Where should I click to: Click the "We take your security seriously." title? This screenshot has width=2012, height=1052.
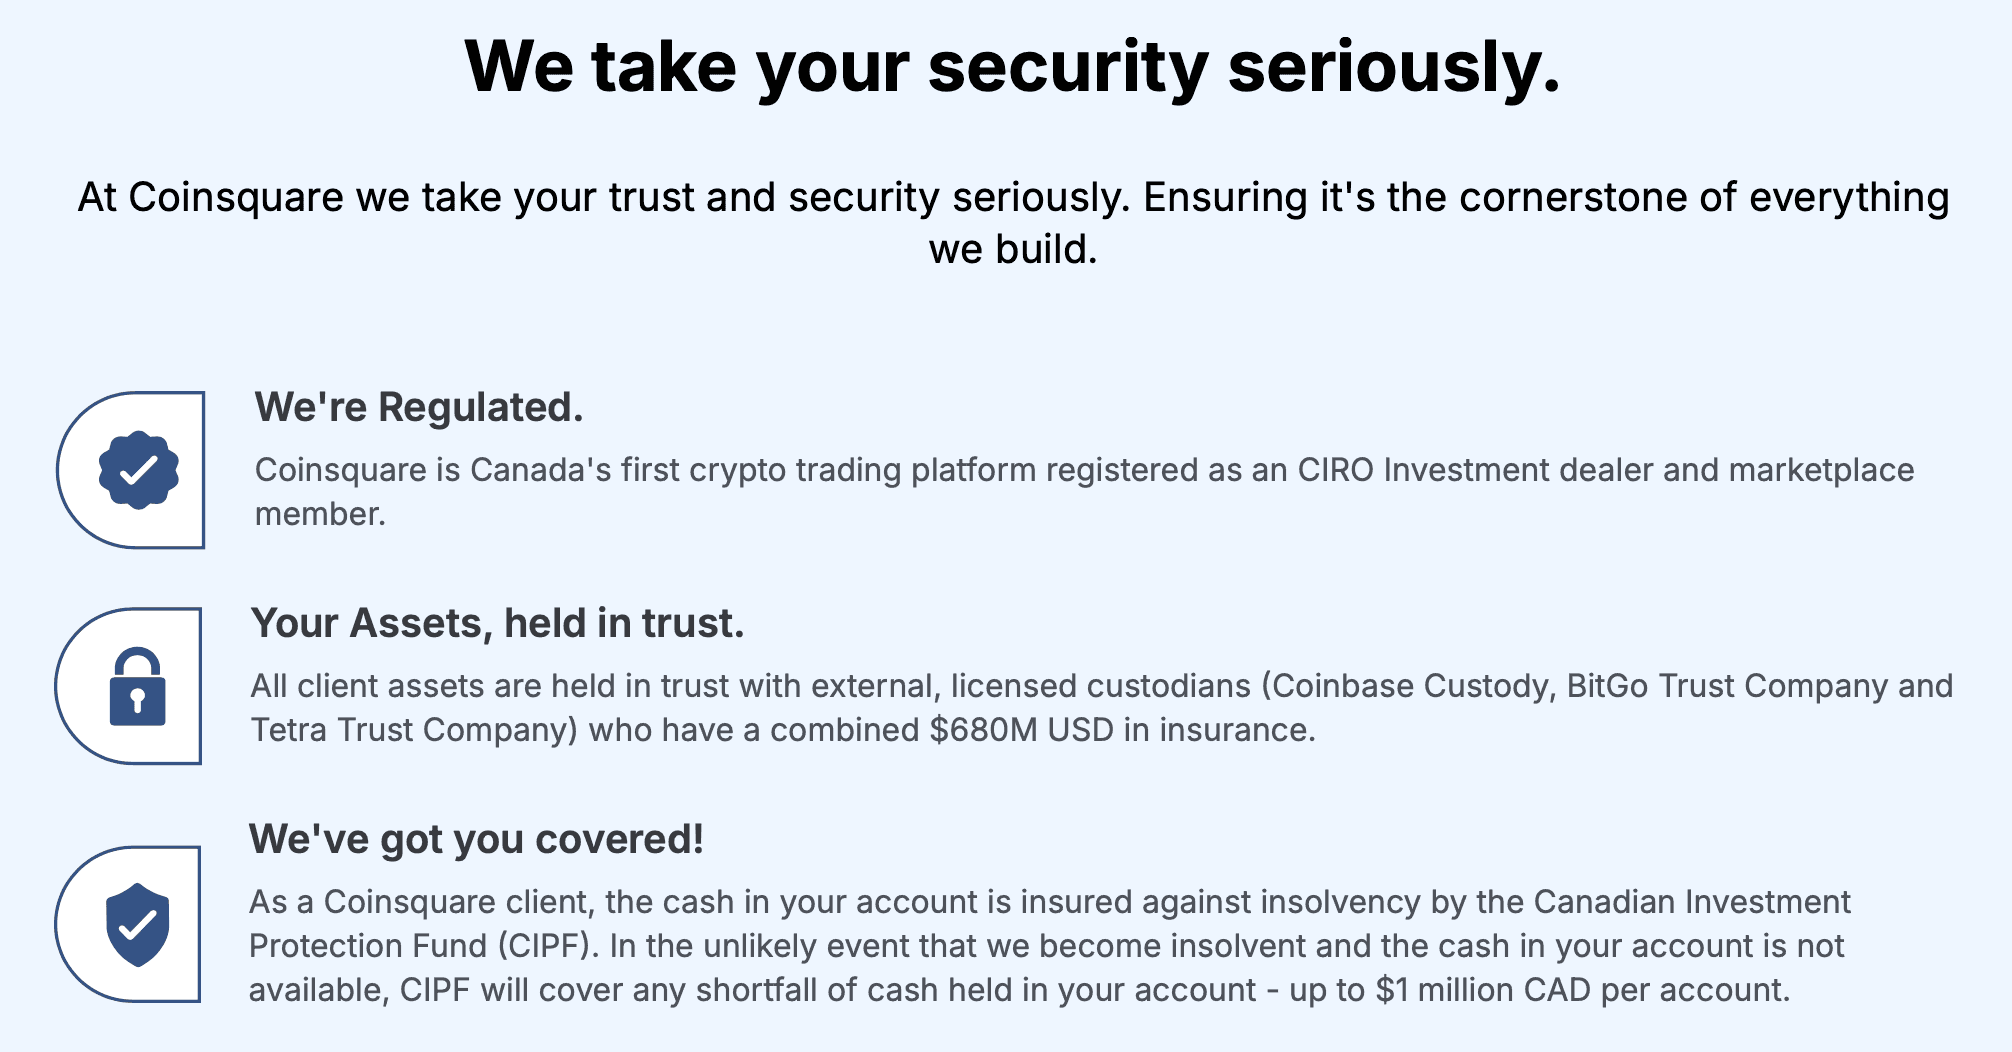point(1012,68)
